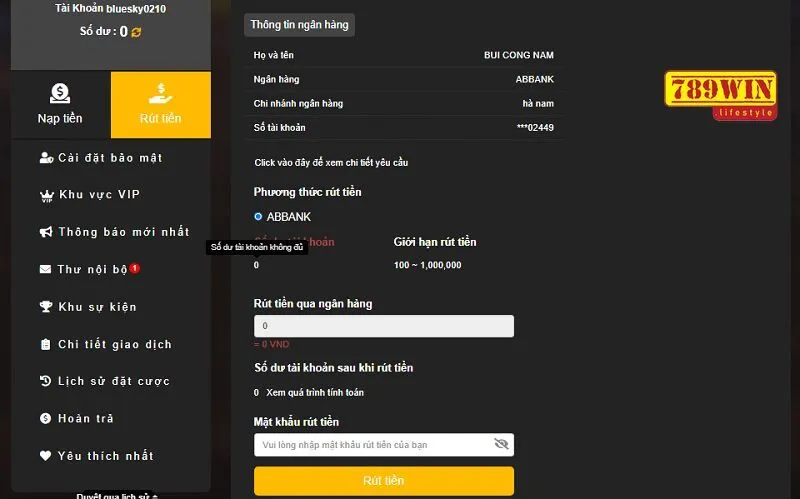
Task: Toggle withdrawal password visibility eye icon
Action: (x=501, y=444)
